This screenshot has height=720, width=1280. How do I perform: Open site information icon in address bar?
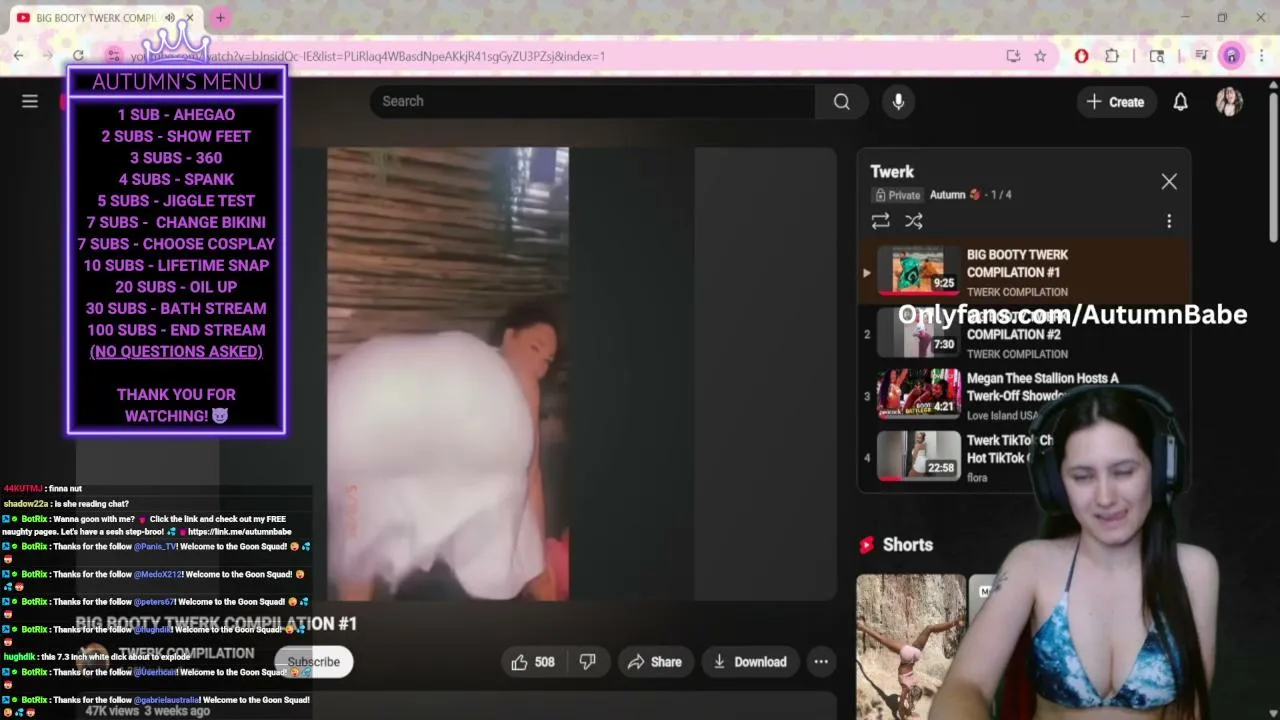coord(113,56)
